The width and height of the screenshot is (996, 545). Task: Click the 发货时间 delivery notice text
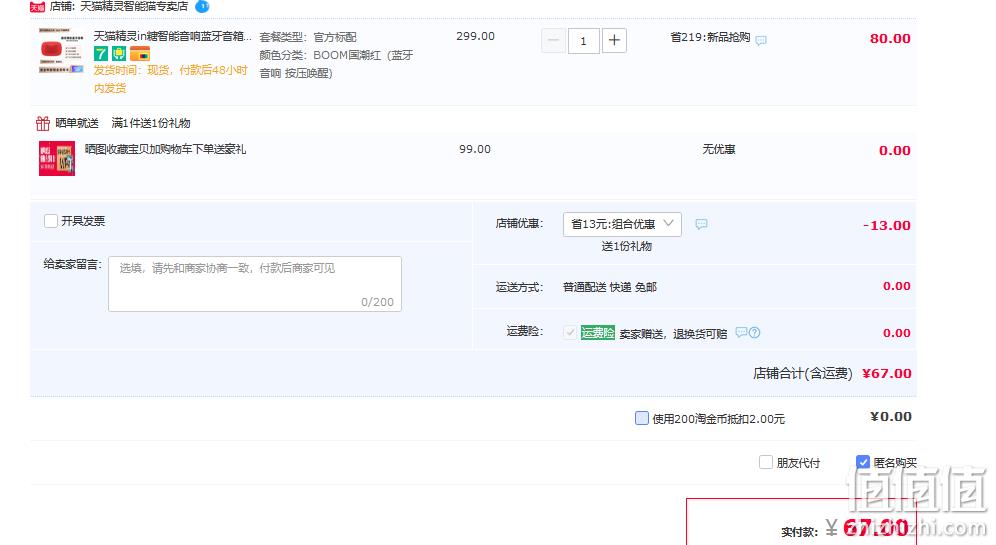[170, 79]
